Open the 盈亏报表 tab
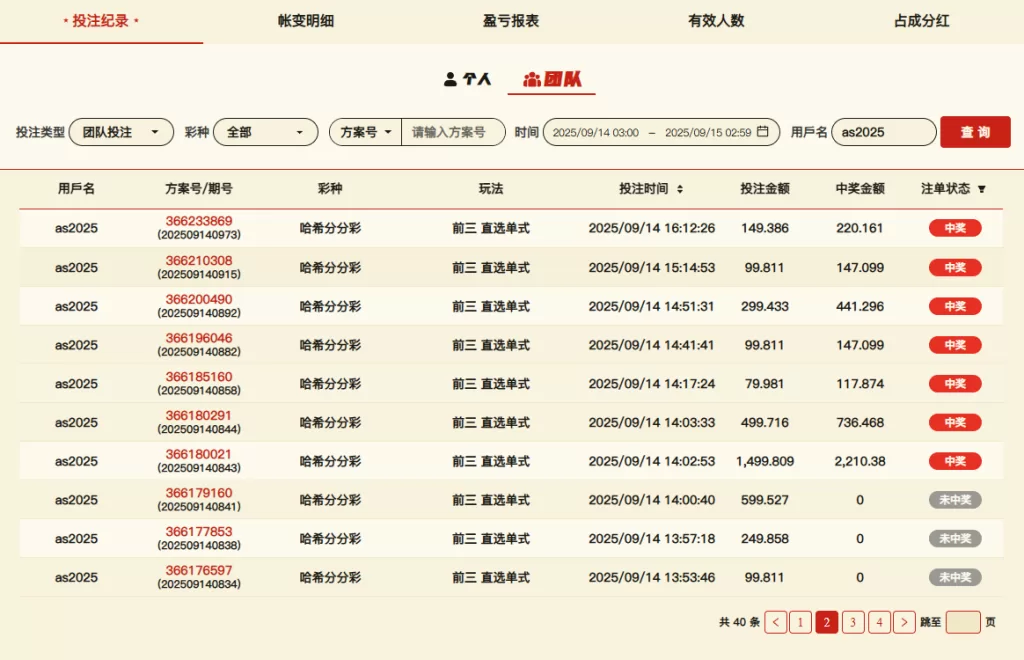This screenshot has width=1024, height=660. [511, 21]
